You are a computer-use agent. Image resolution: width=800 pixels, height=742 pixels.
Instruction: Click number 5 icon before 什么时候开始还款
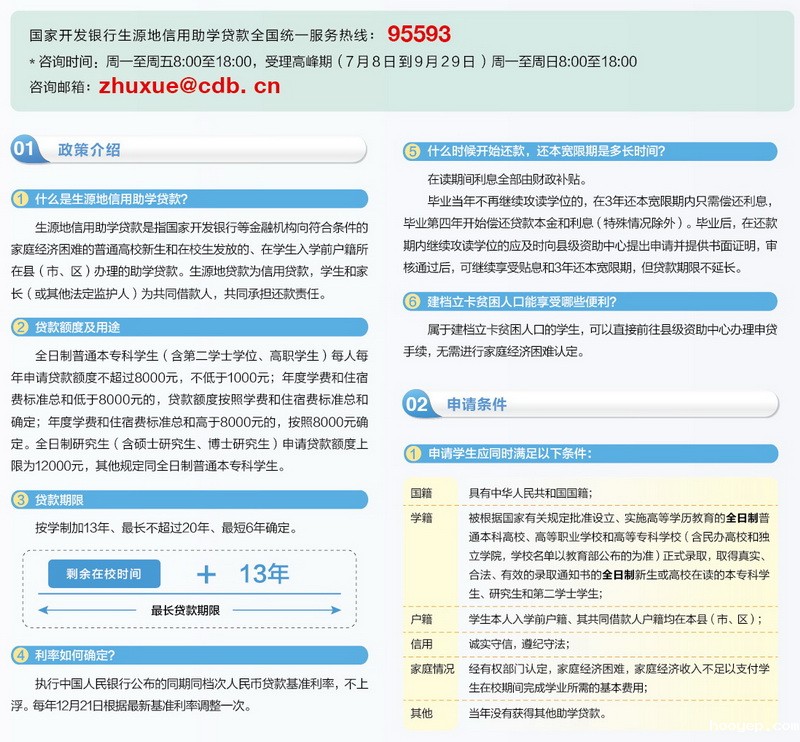coord(412,151)
